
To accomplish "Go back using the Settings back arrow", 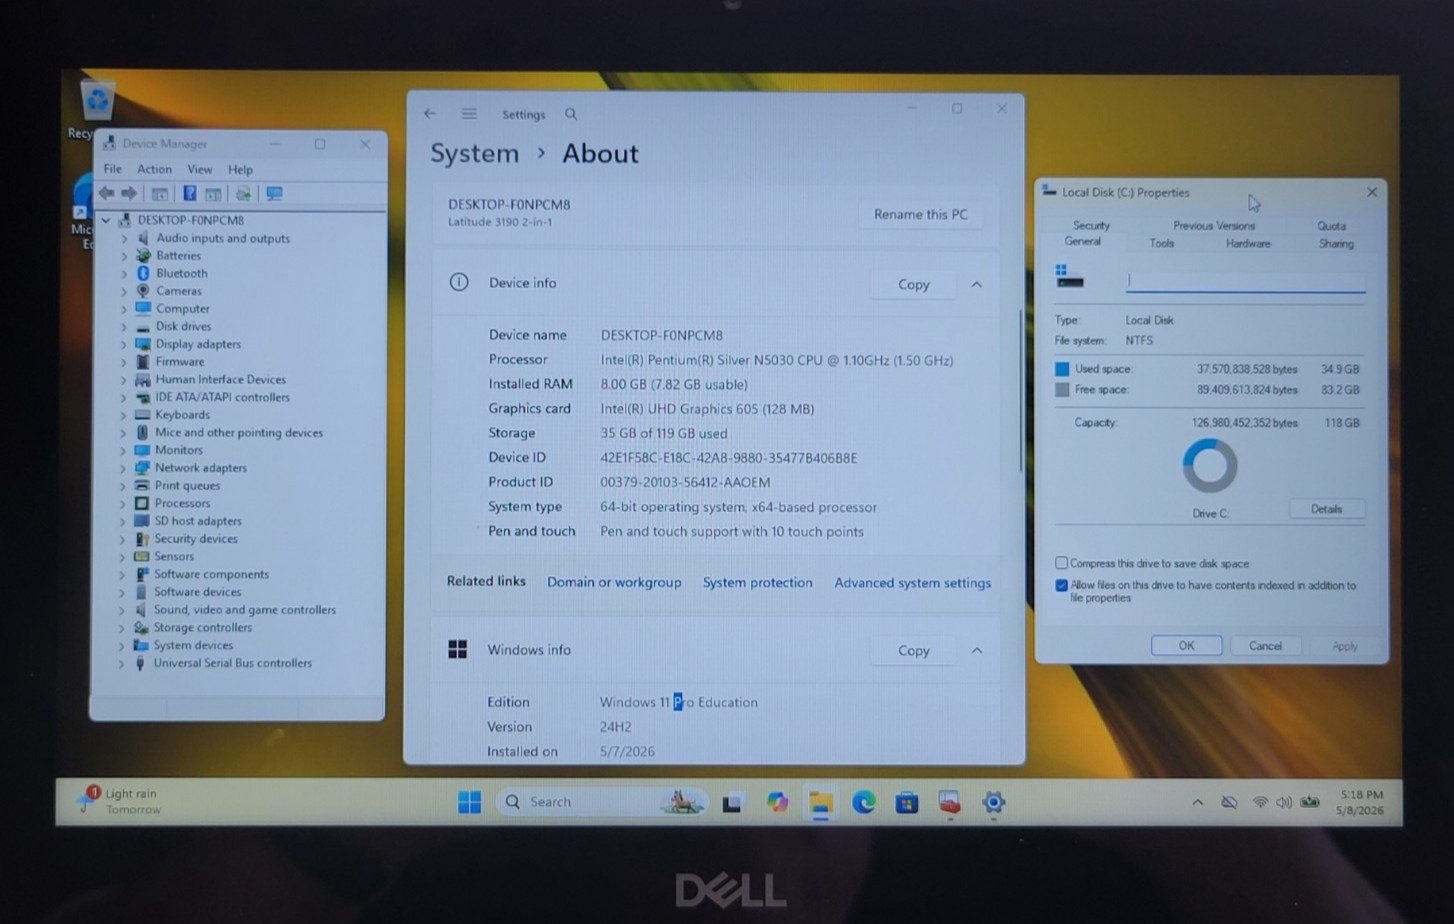I will point(430,114).
